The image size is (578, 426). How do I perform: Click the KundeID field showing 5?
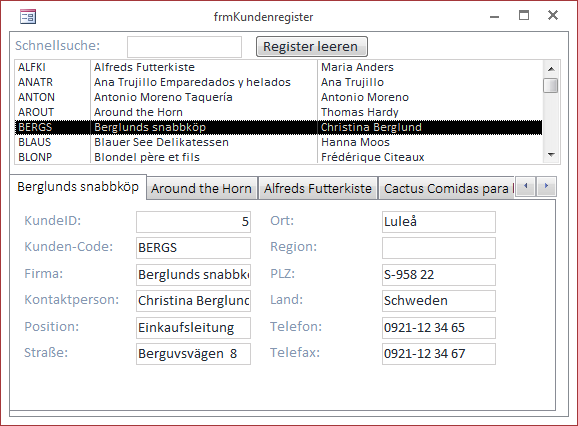(194, 222)
